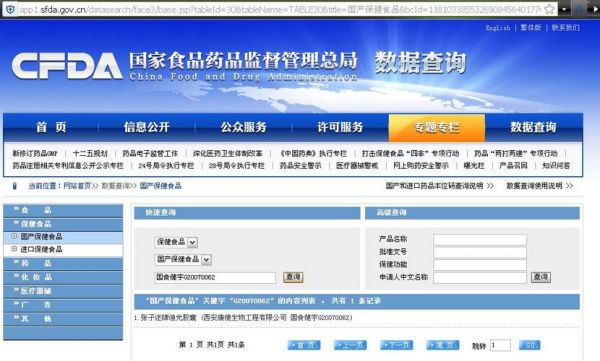Image resolution: width=600 pixels, height=361 pixels.
Task: Open the 保健食品 category dropdown
Action: click(x=176, y=242)
